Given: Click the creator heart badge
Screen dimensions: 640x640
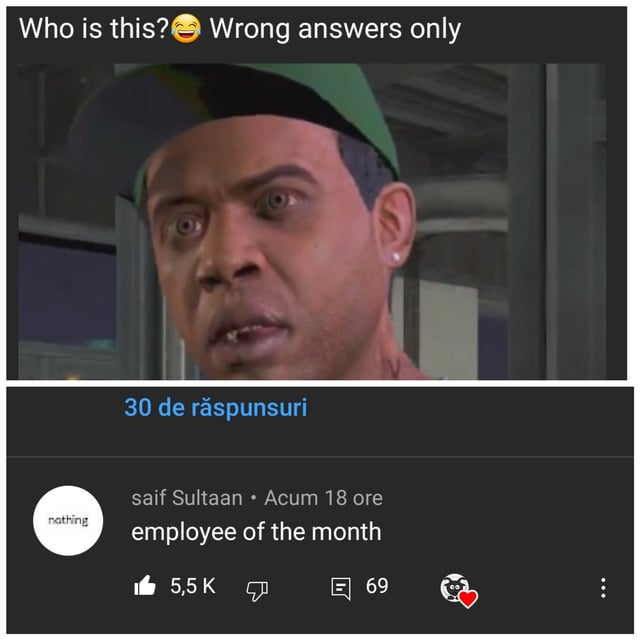Looking at the screenshot, I should click(459, 590).
